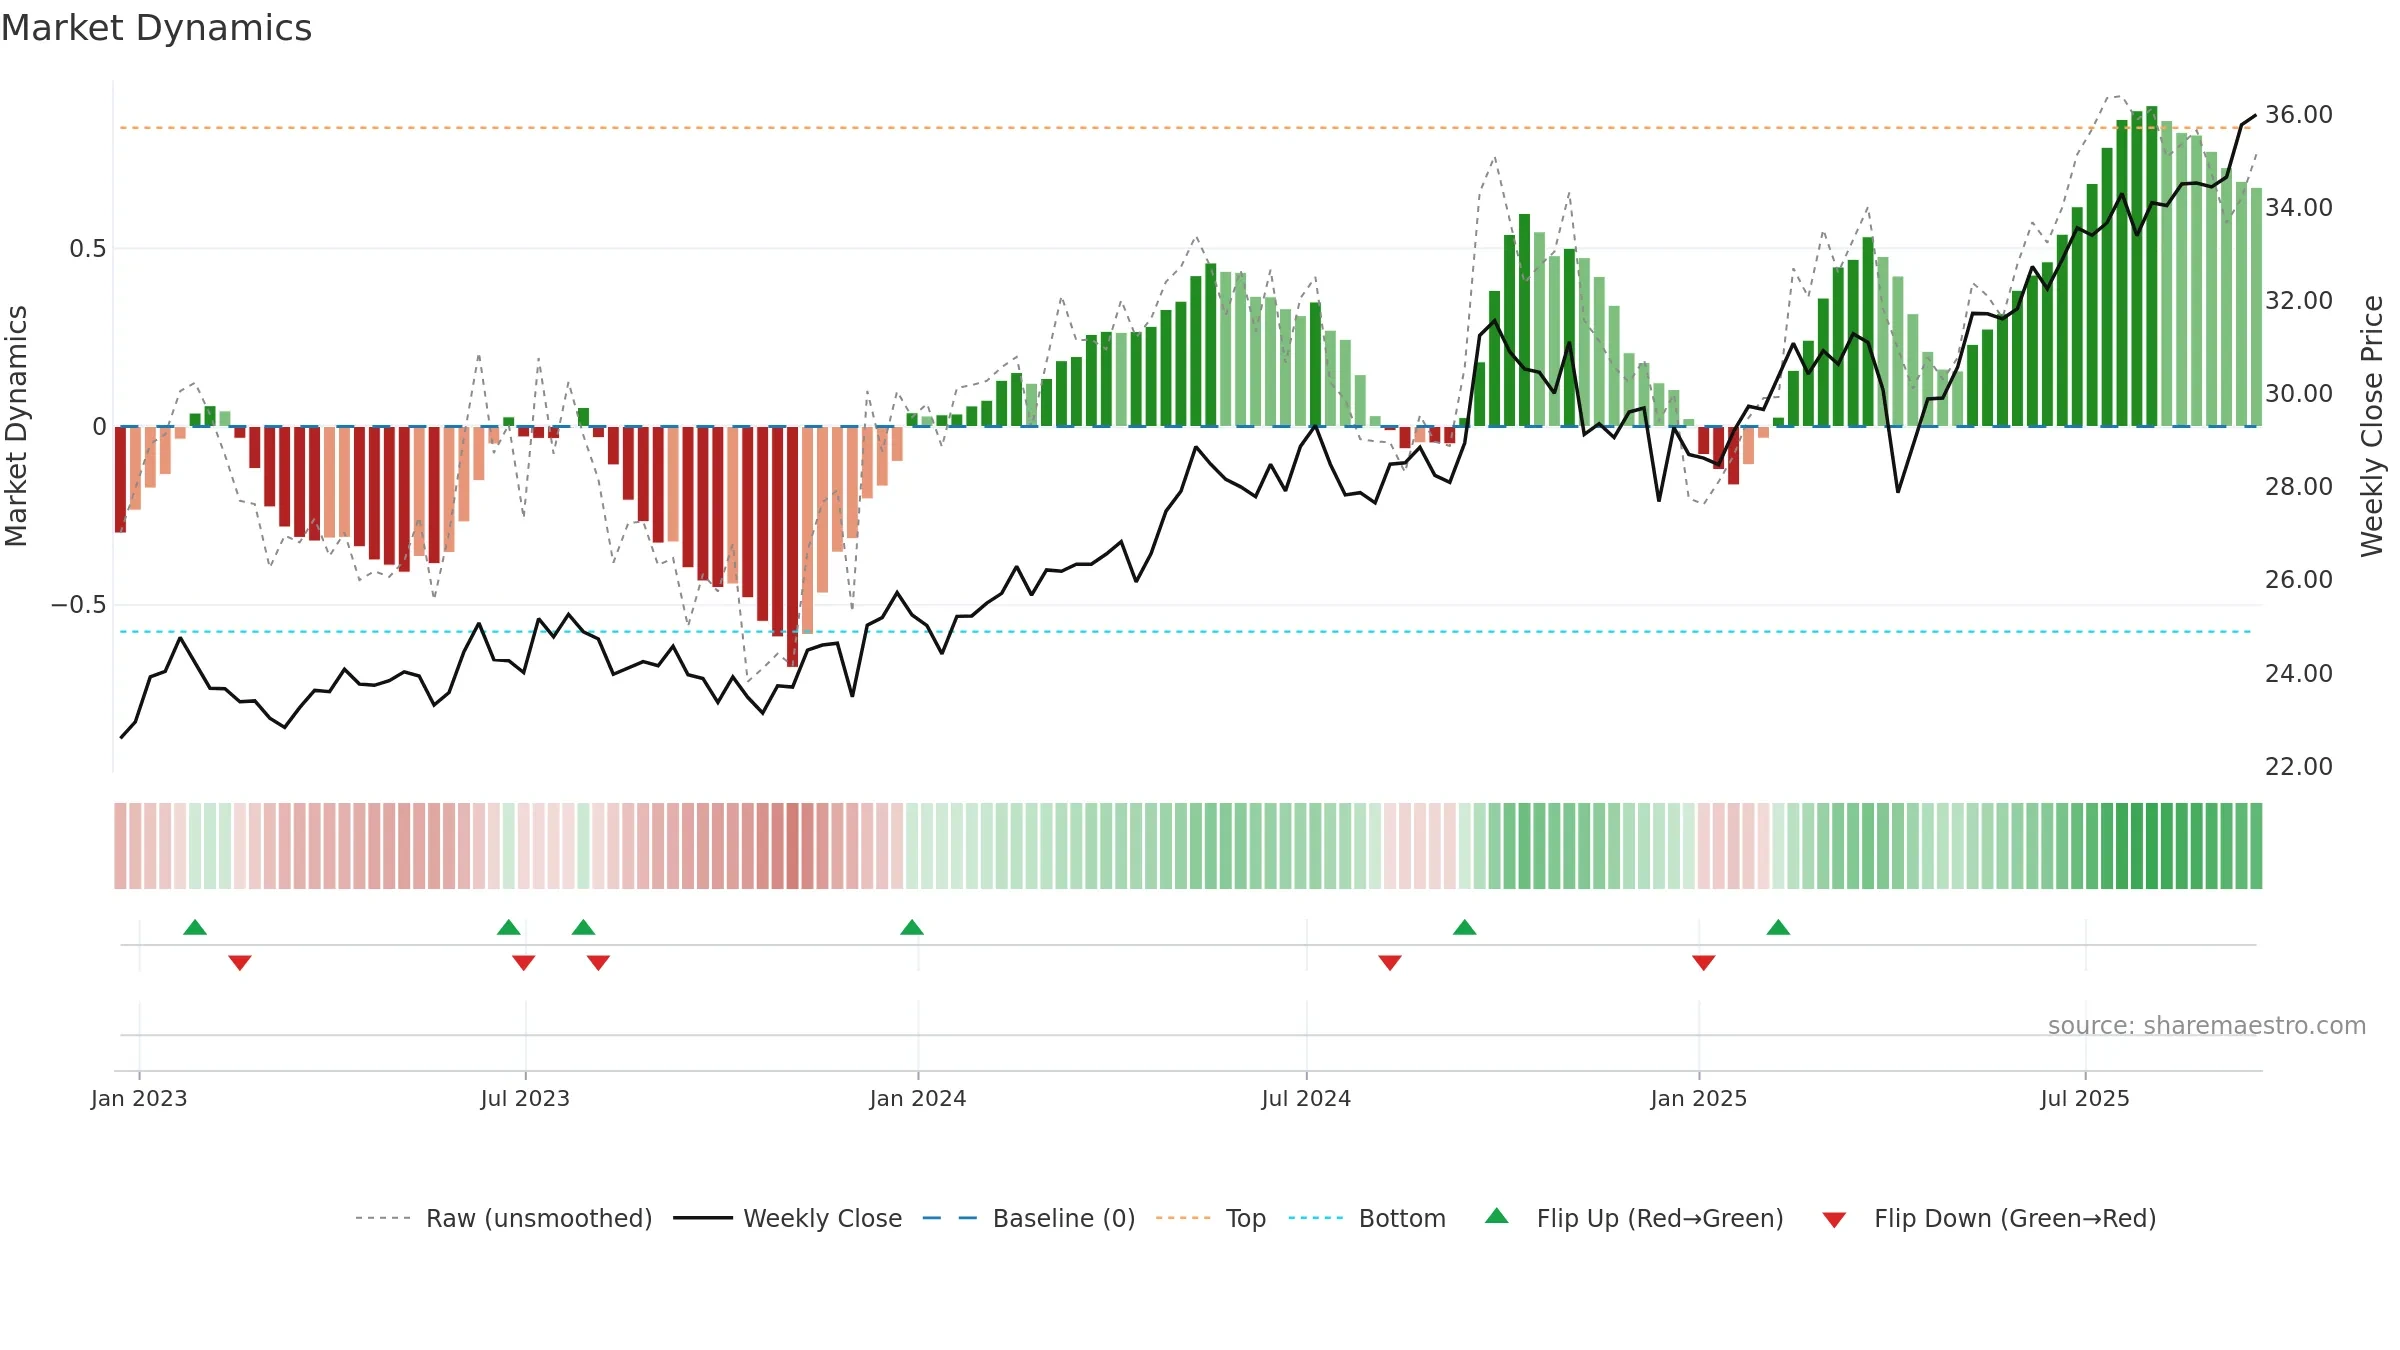Click the 22.00 price axis label

tap(2299, 767)
